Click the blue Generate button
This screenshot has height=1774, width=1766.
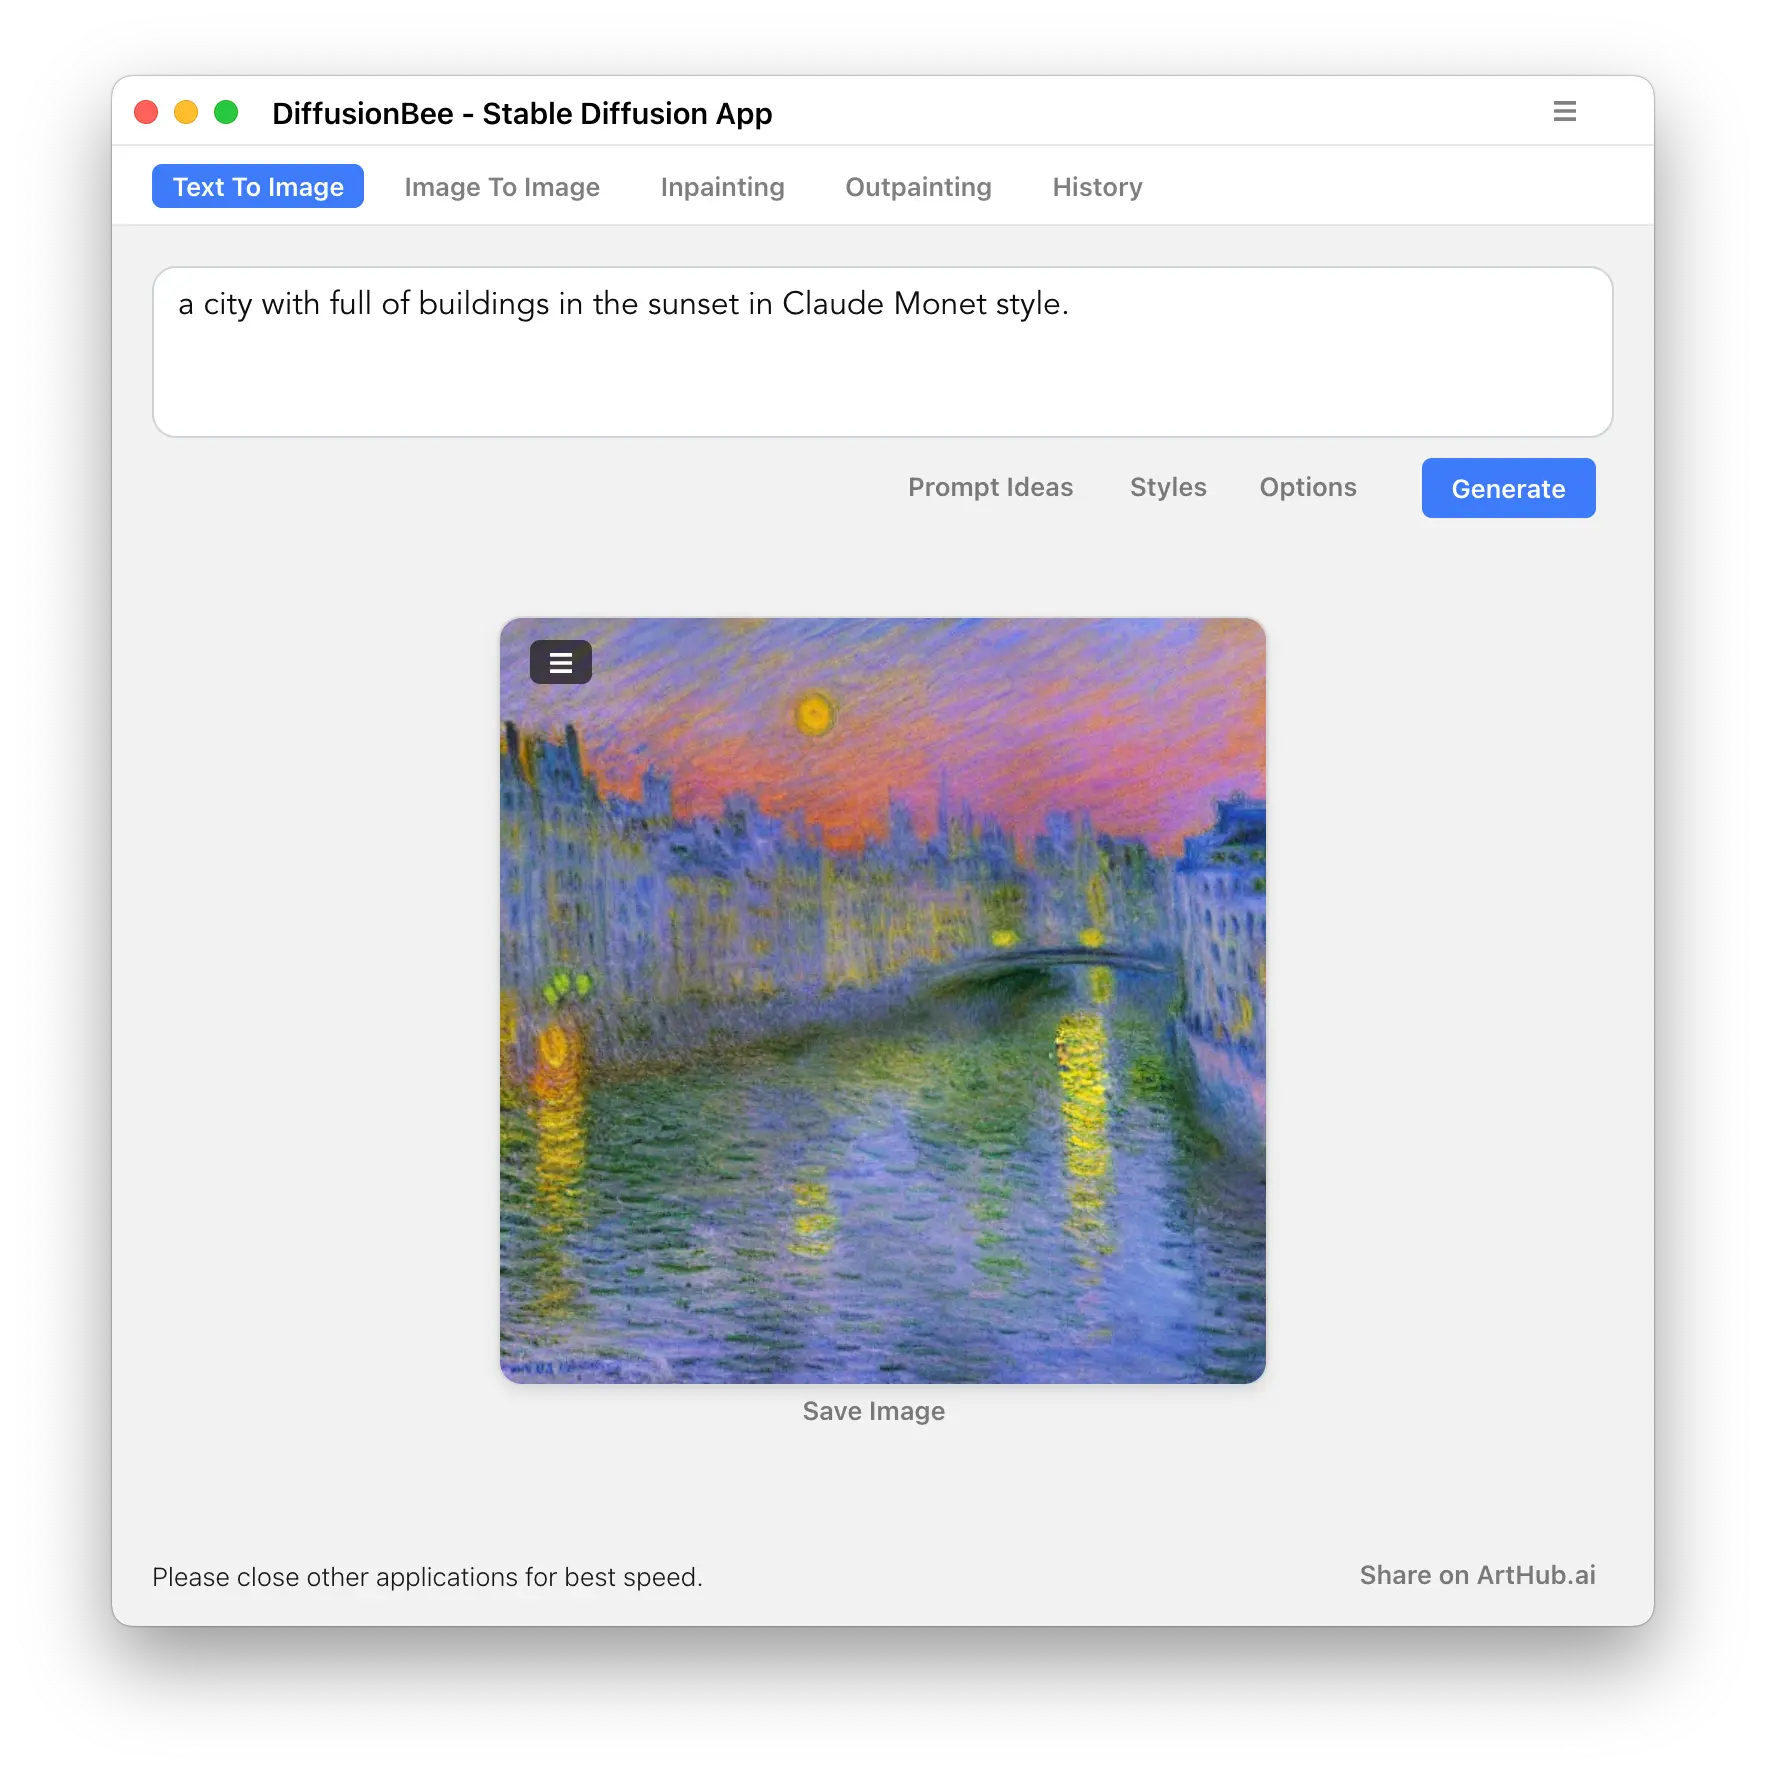point(1508,488)
